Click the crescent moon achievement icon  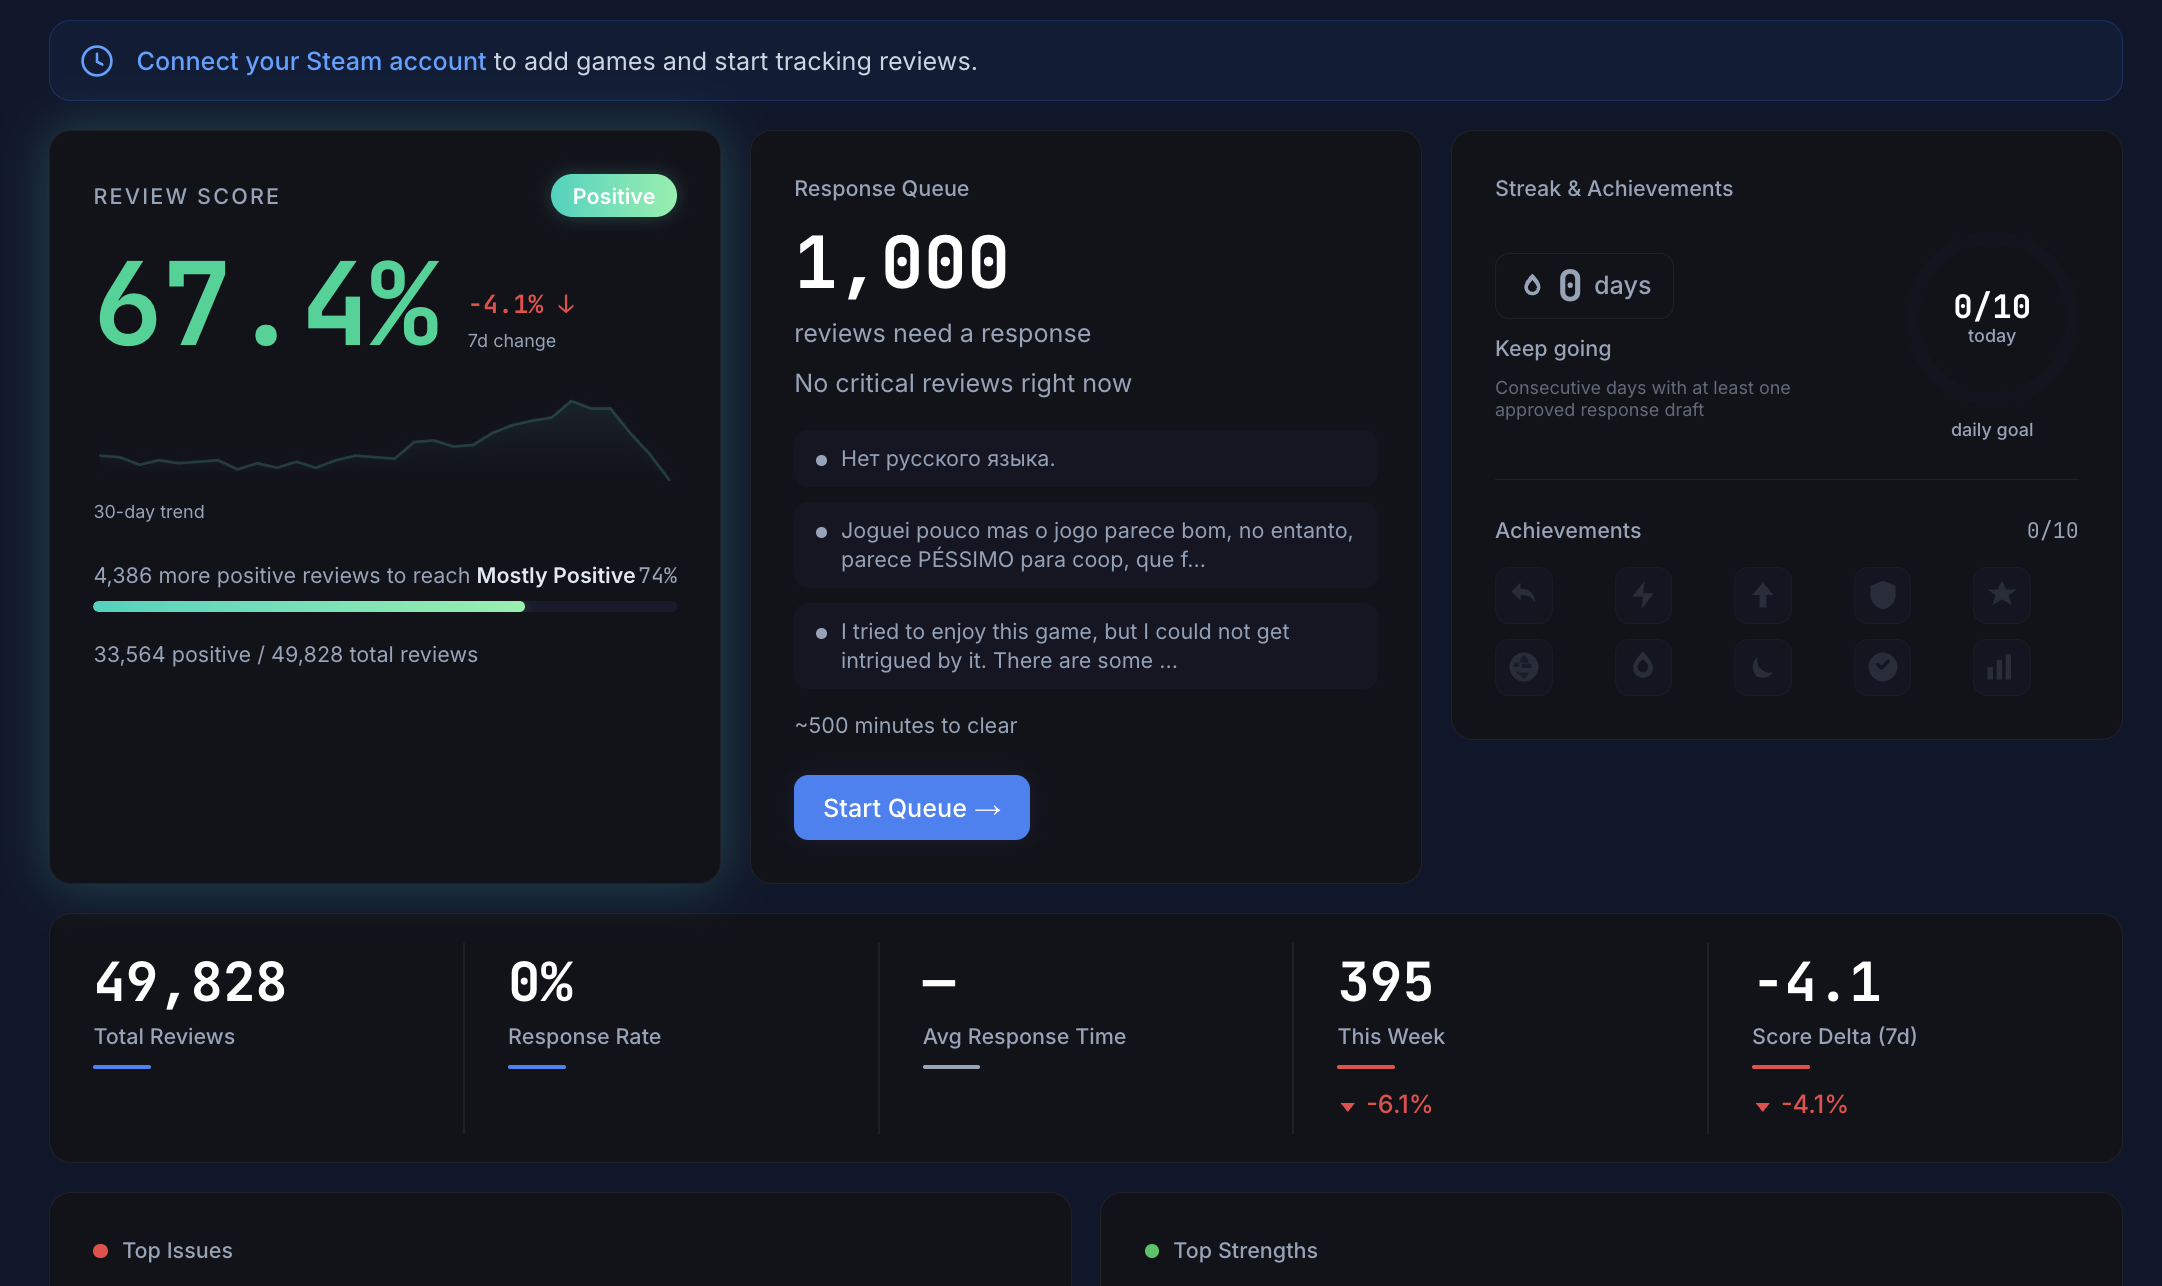pos(1763,667)
